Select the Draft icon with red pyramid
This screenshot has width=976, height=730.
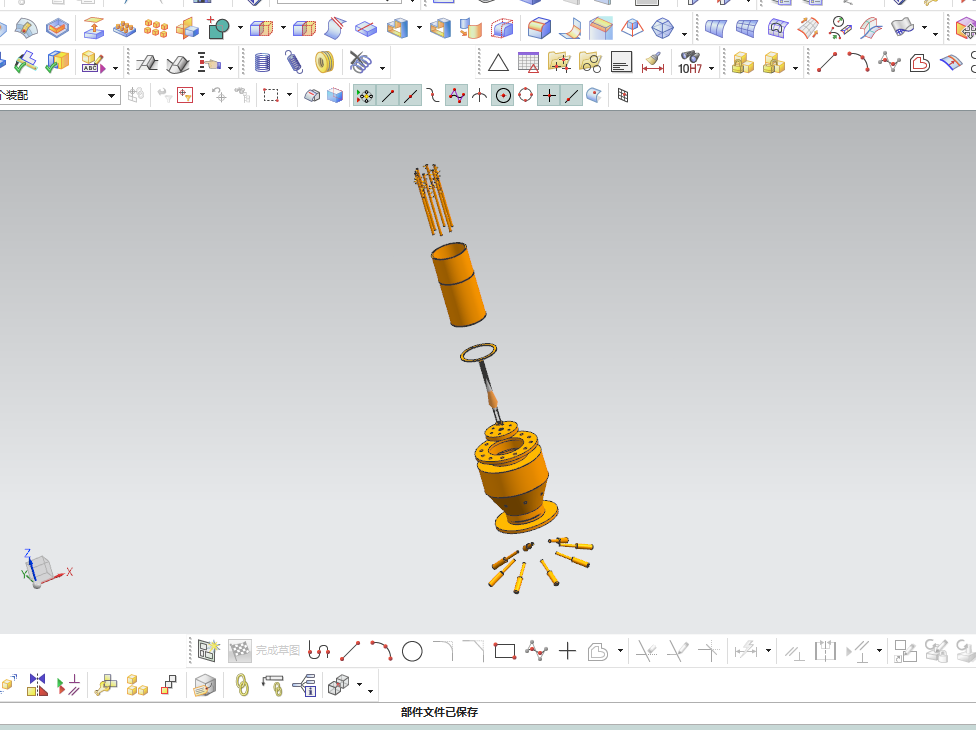[632, 28]
